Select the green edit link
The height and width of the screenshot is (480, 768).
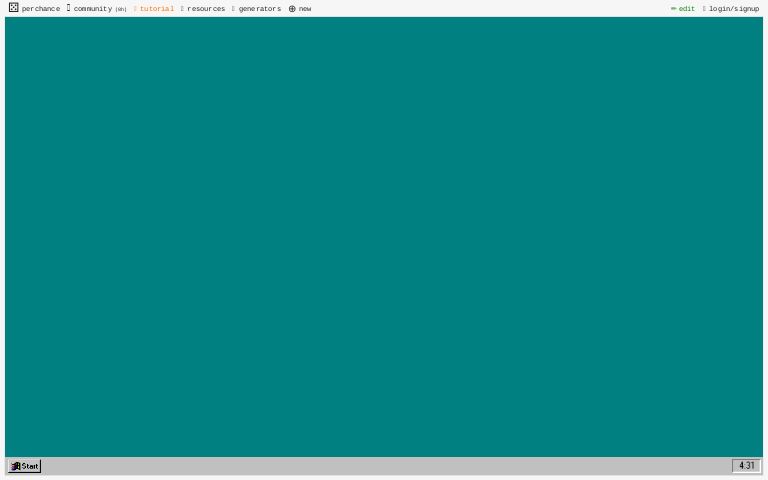pos(687,9)
